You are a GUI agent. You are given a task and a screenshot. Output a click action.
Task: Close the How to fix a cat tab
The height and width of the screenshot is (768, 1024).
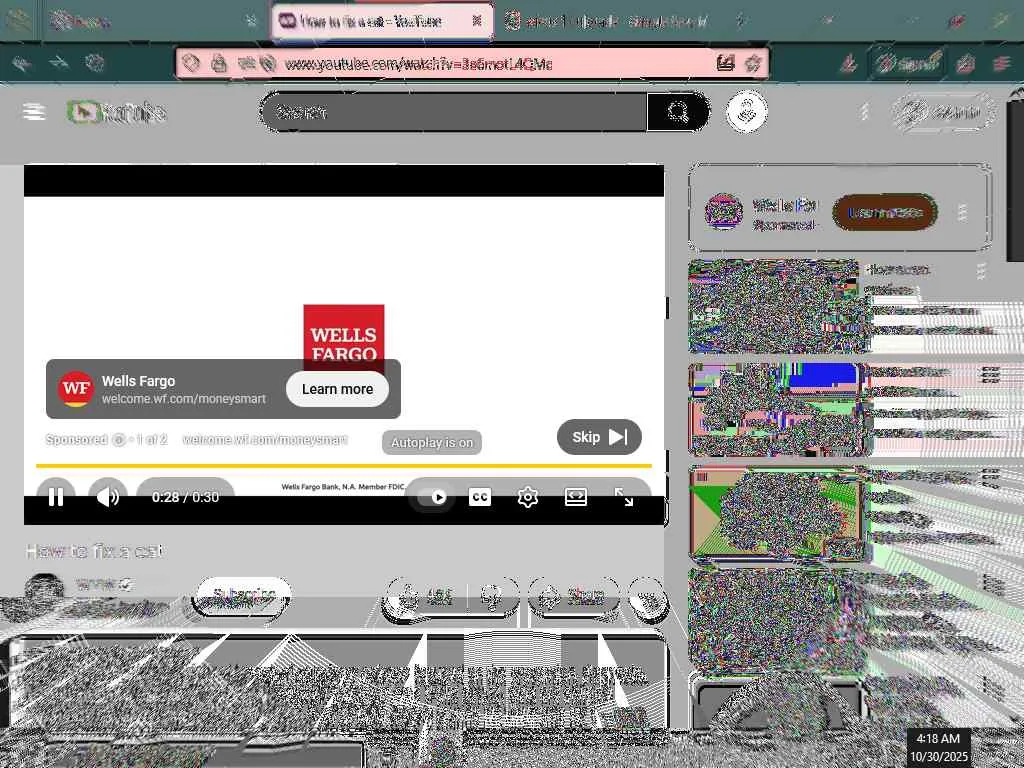(x=477, y=21)
